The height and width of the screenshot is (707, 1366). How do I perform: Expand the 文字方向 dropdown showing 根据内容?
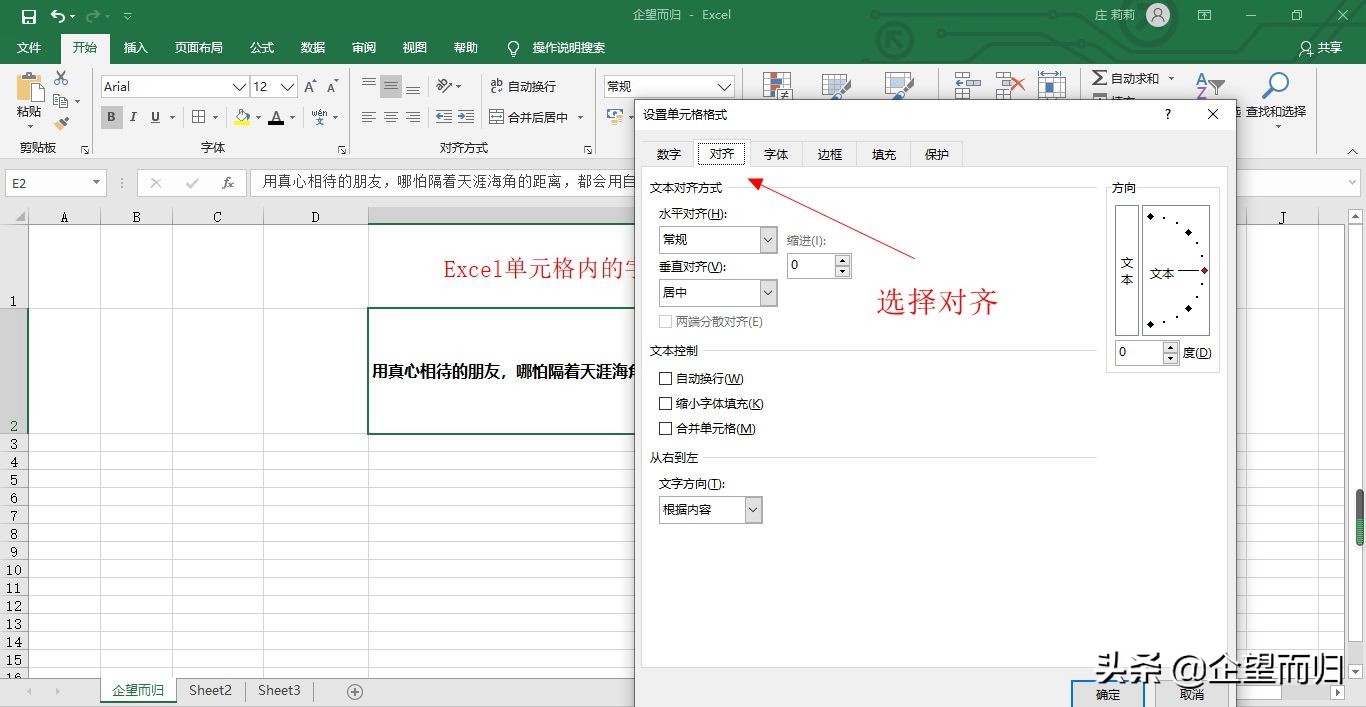752,509
